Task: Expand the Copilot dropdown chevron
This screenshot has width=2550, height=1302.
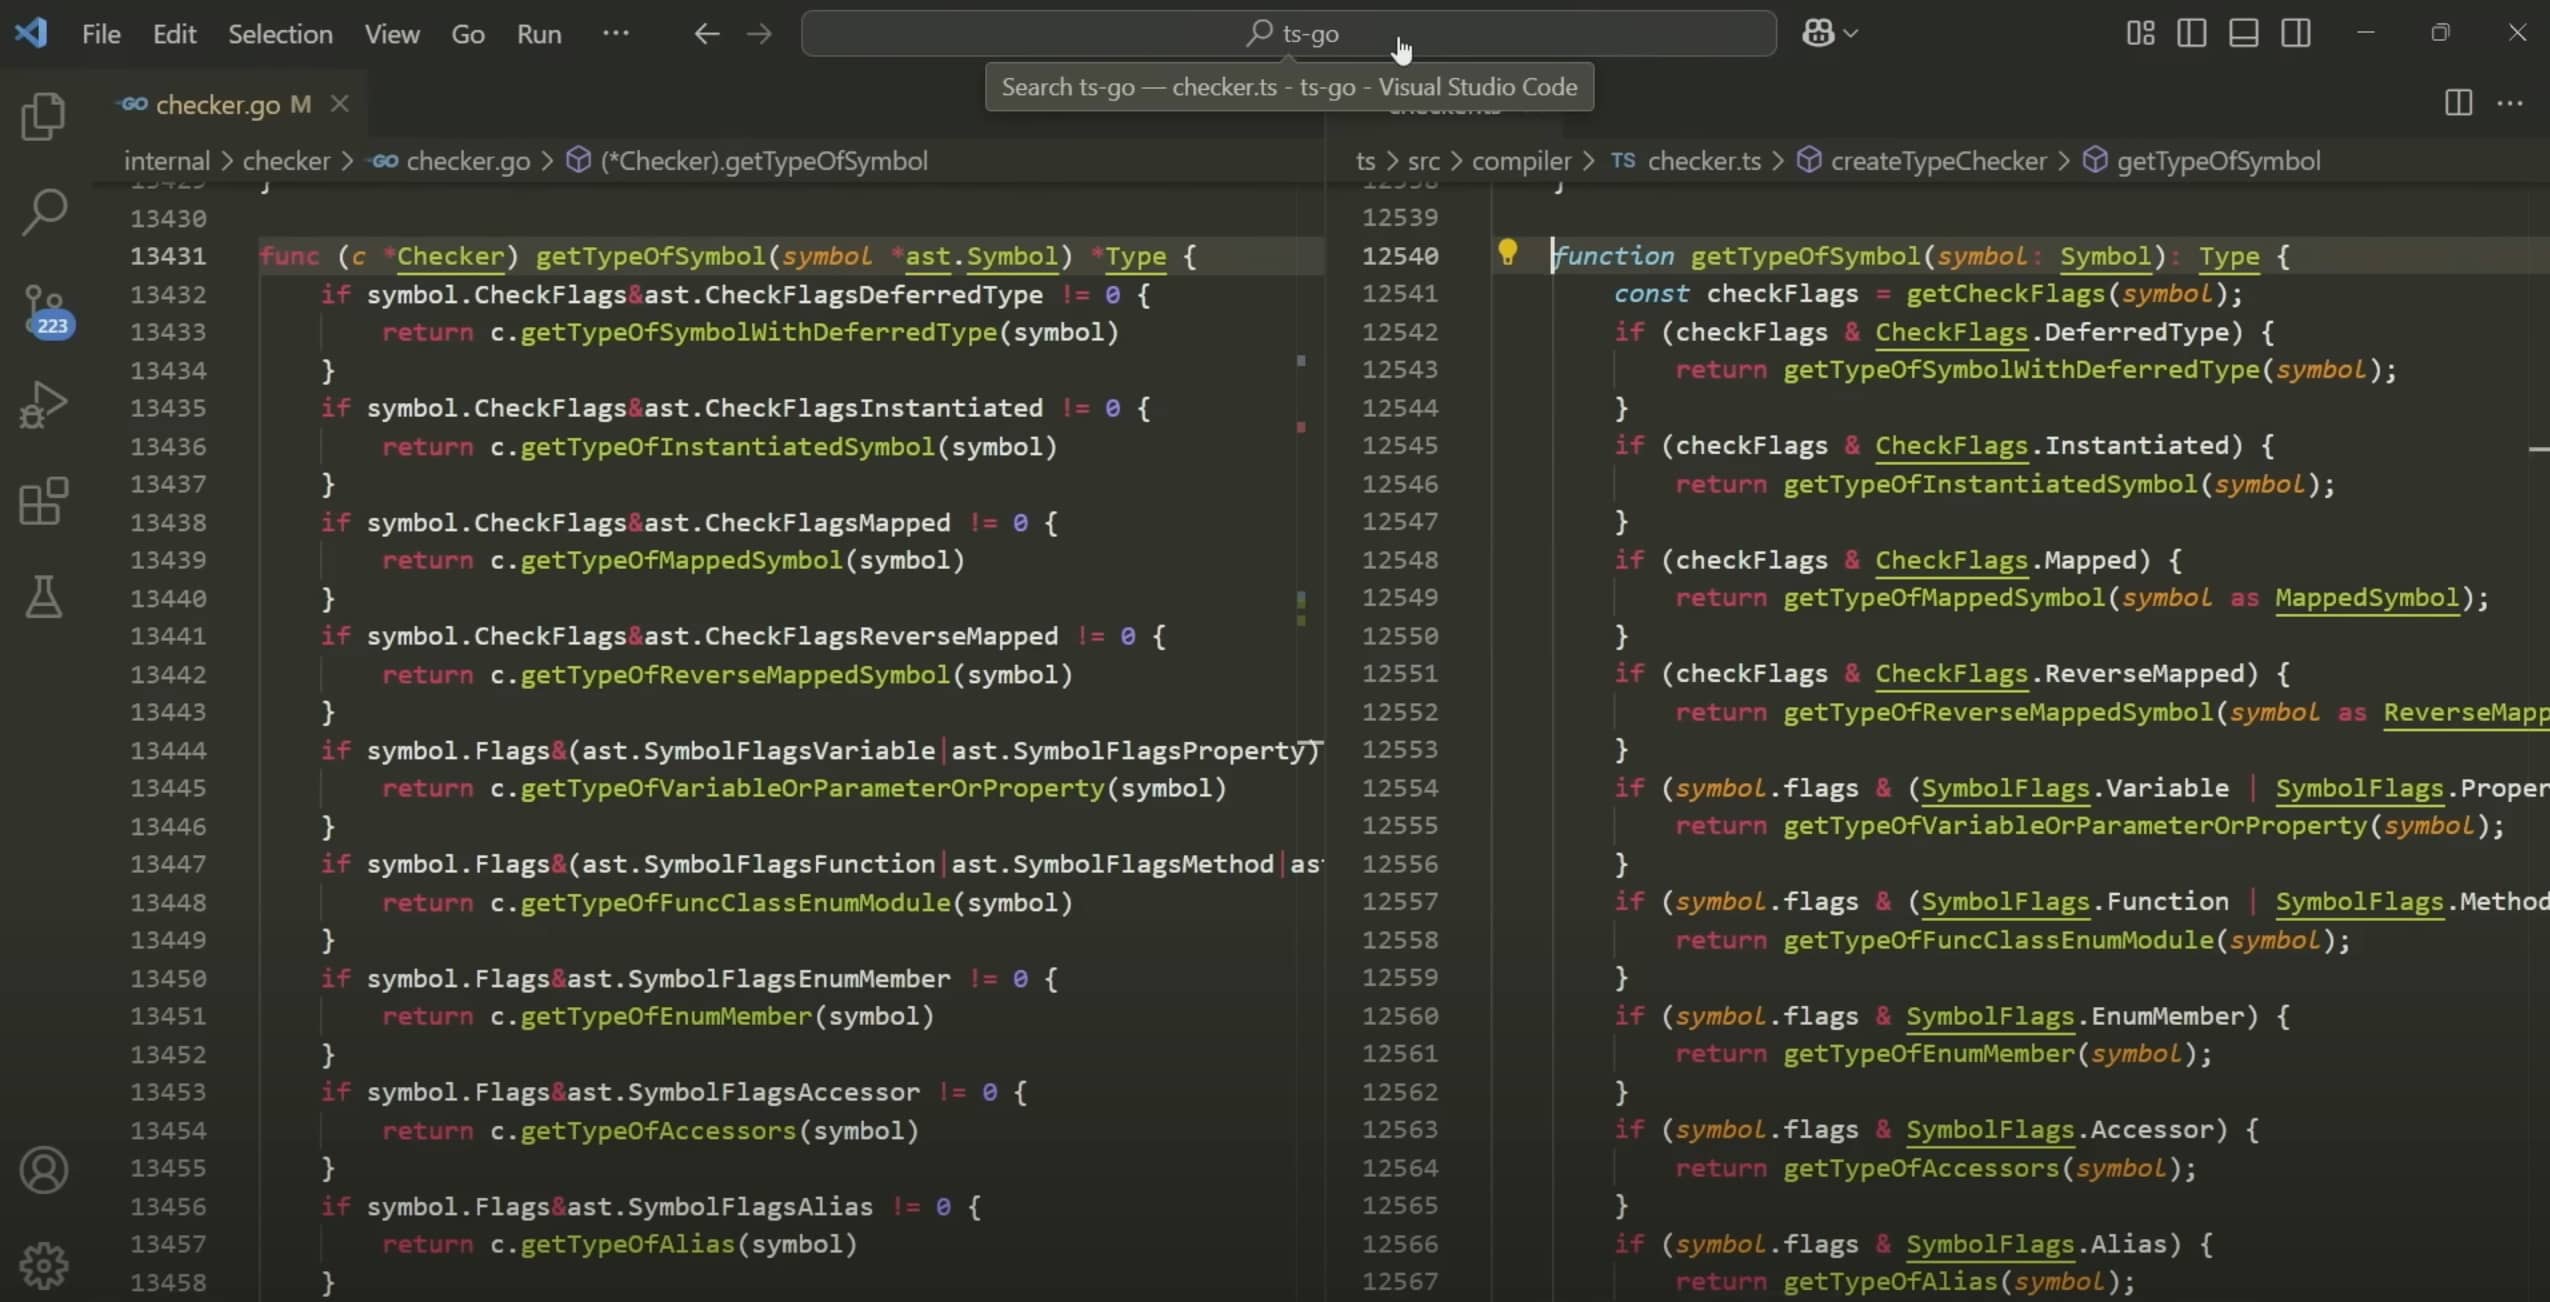Action: click(x=1851, y=33)
